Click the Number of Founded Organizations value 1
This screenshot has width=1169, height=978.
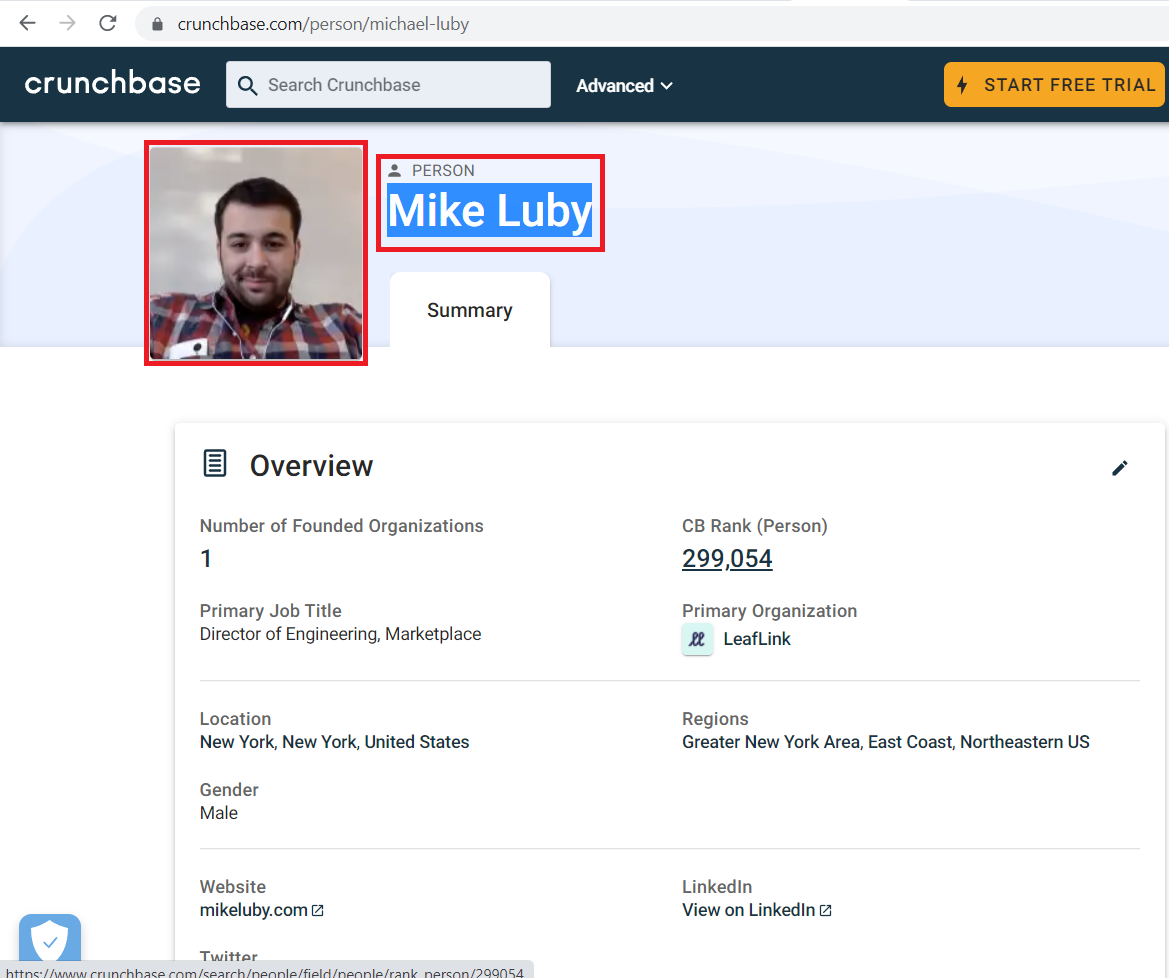(207, 558)
